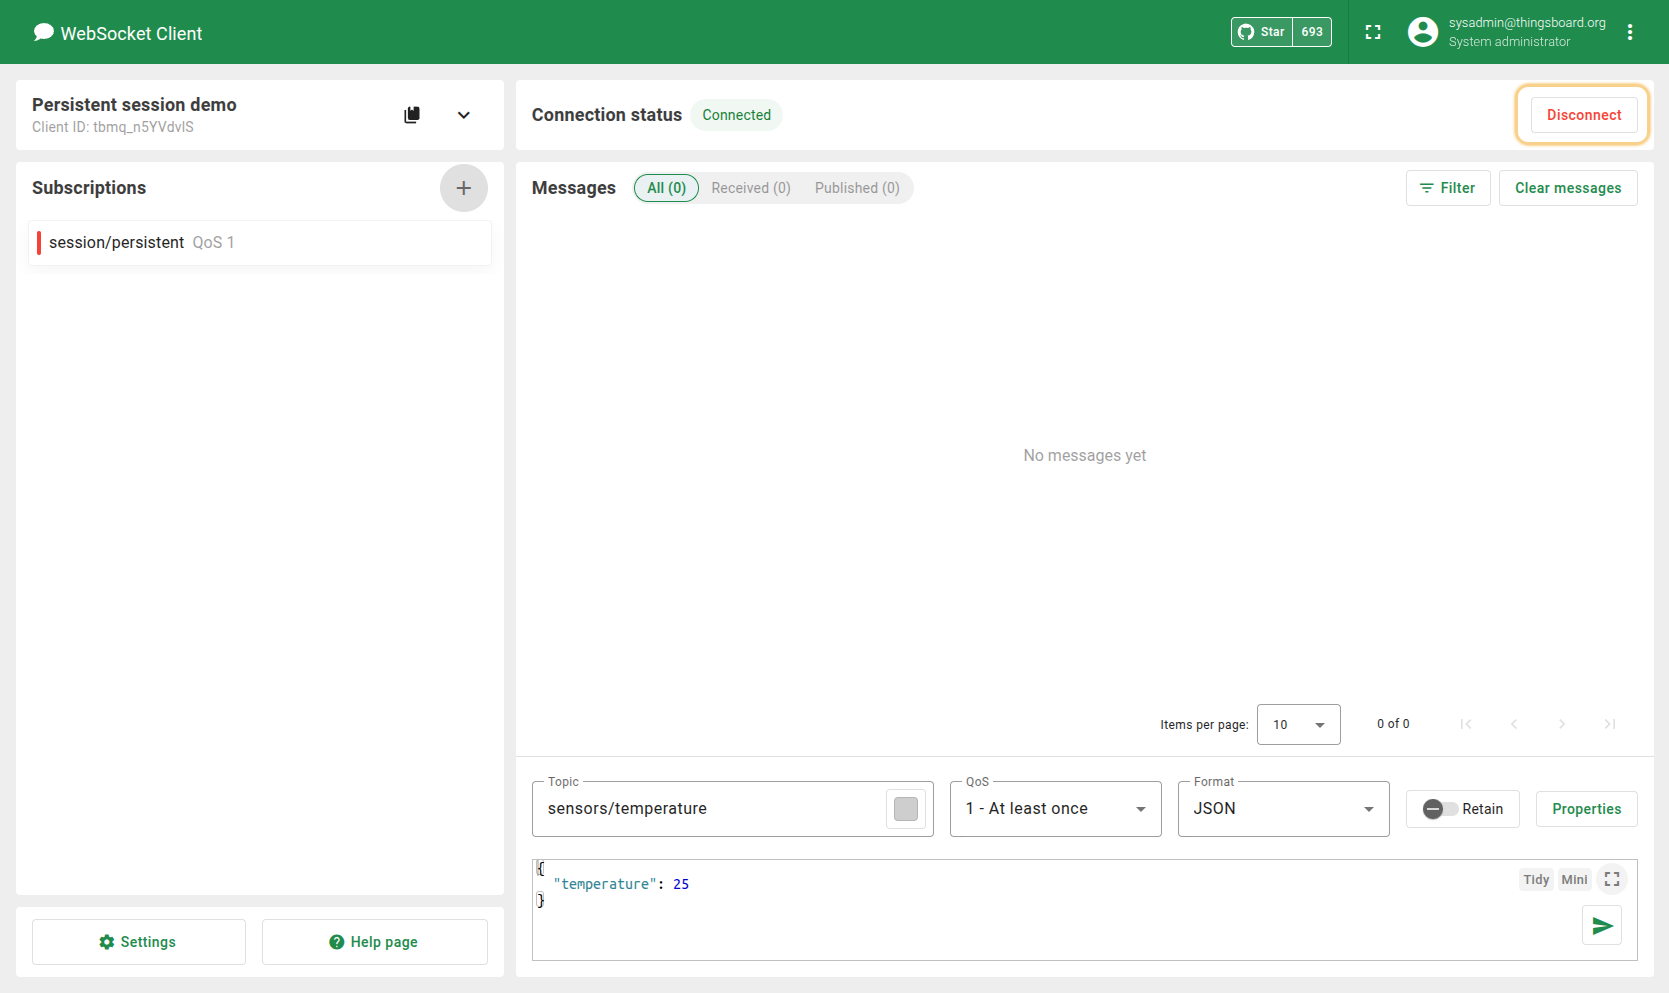Open the Format JSON dropdown

pos(1283,809)
